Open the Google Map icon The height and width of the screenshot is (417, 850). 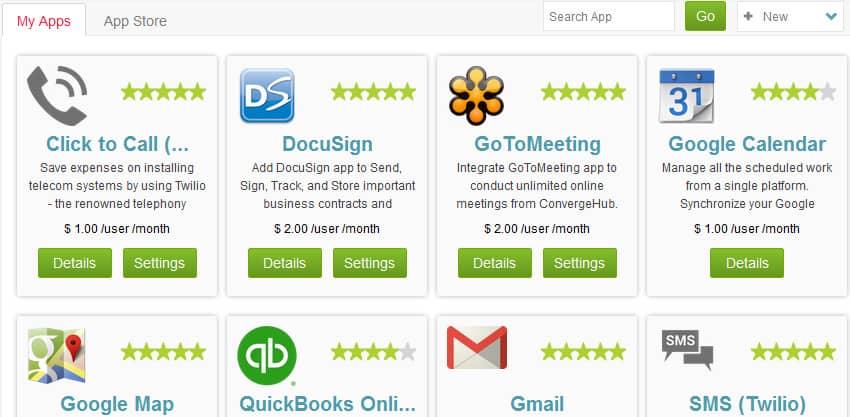(56, 356)
